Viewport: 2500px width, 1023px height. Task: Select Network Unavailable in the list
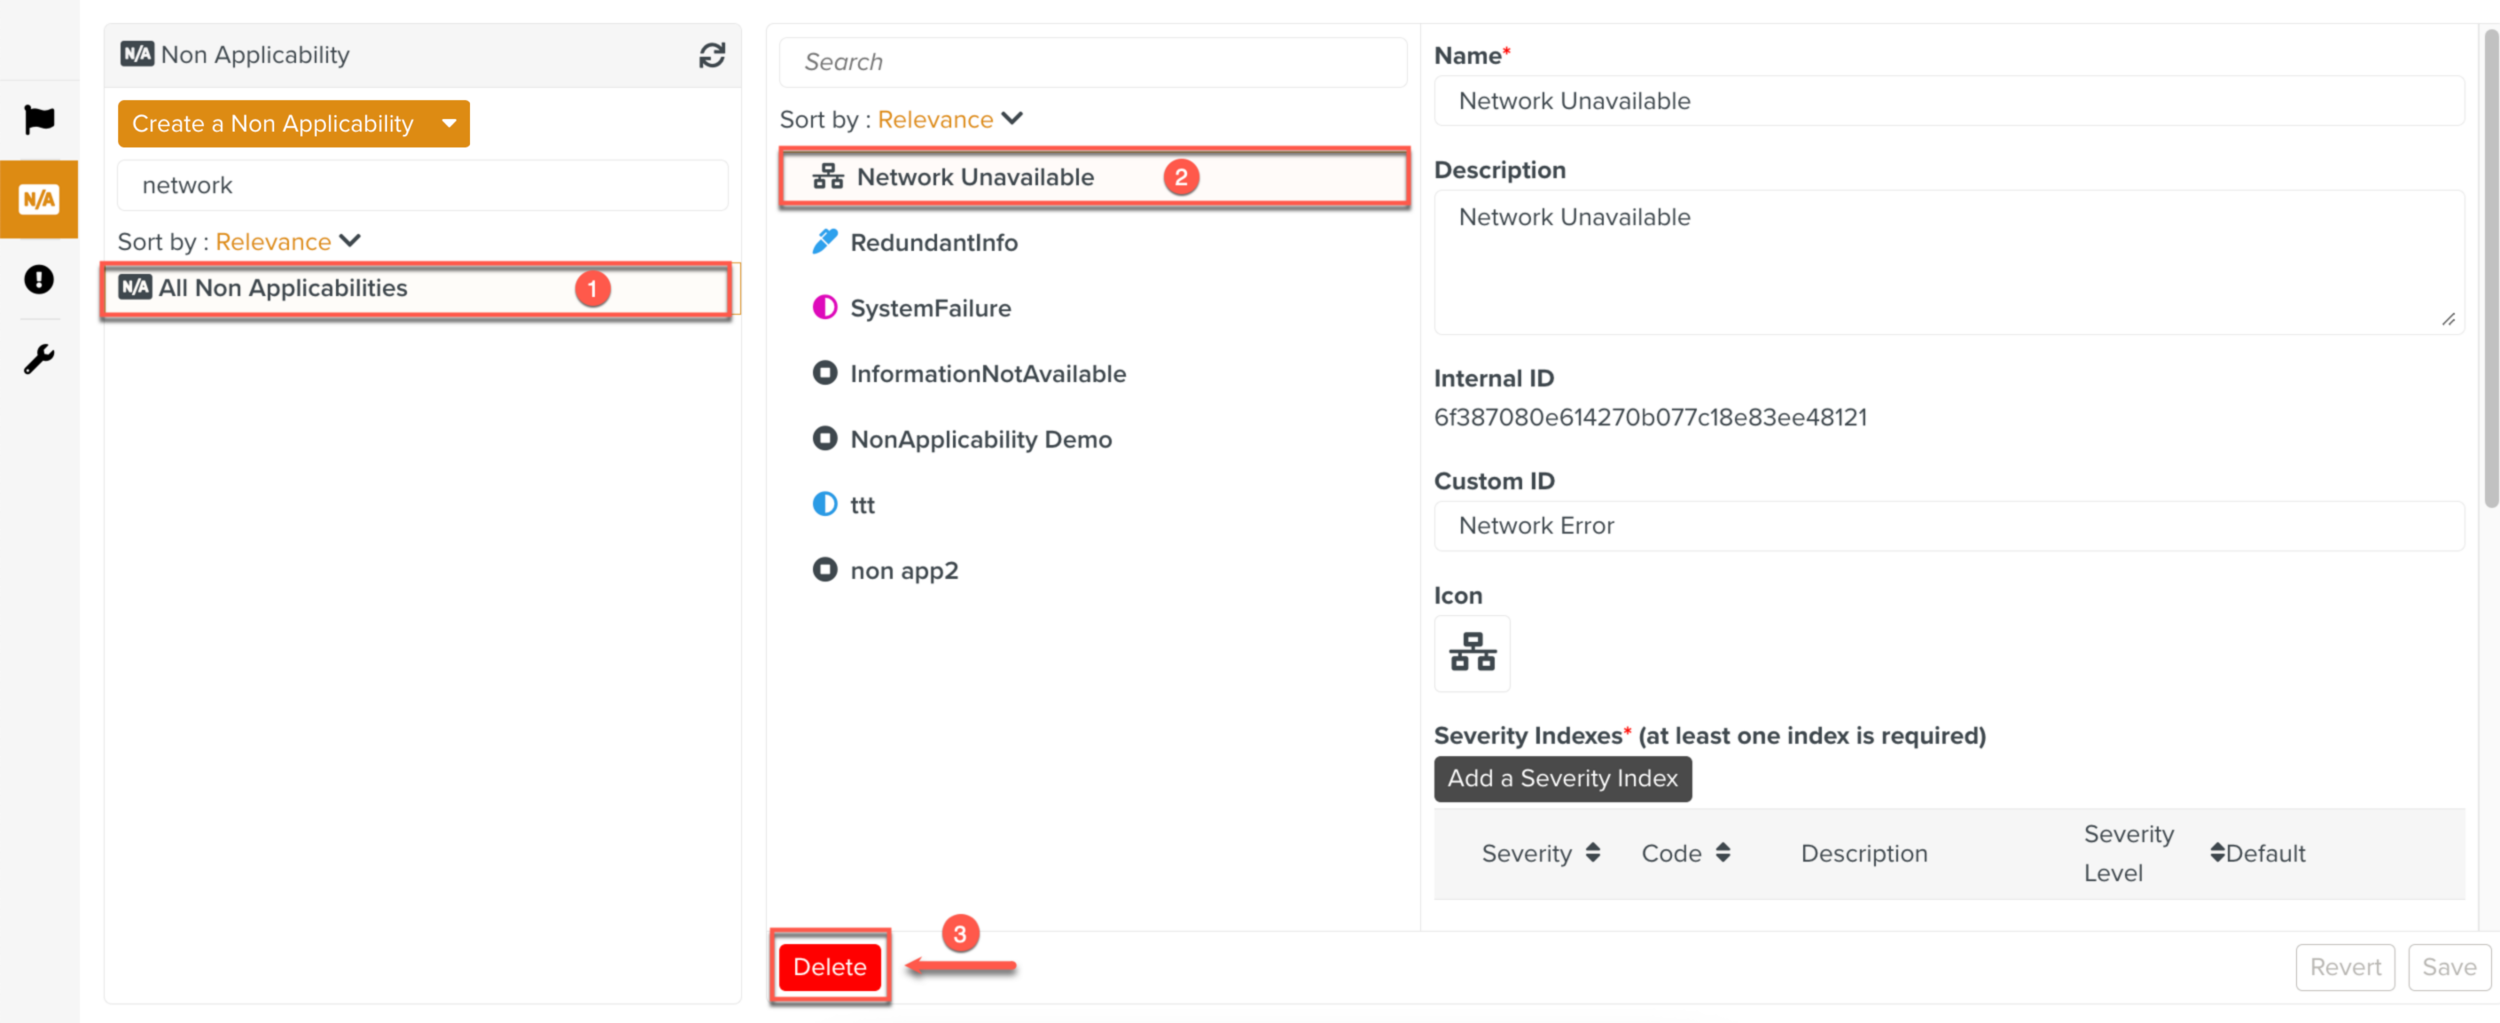tap(974, 178)
